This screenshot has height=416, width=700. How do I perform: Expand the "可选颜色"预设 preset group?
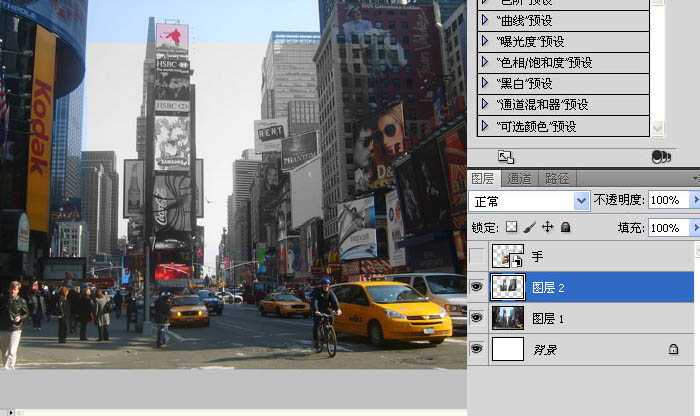pos(485,126)
